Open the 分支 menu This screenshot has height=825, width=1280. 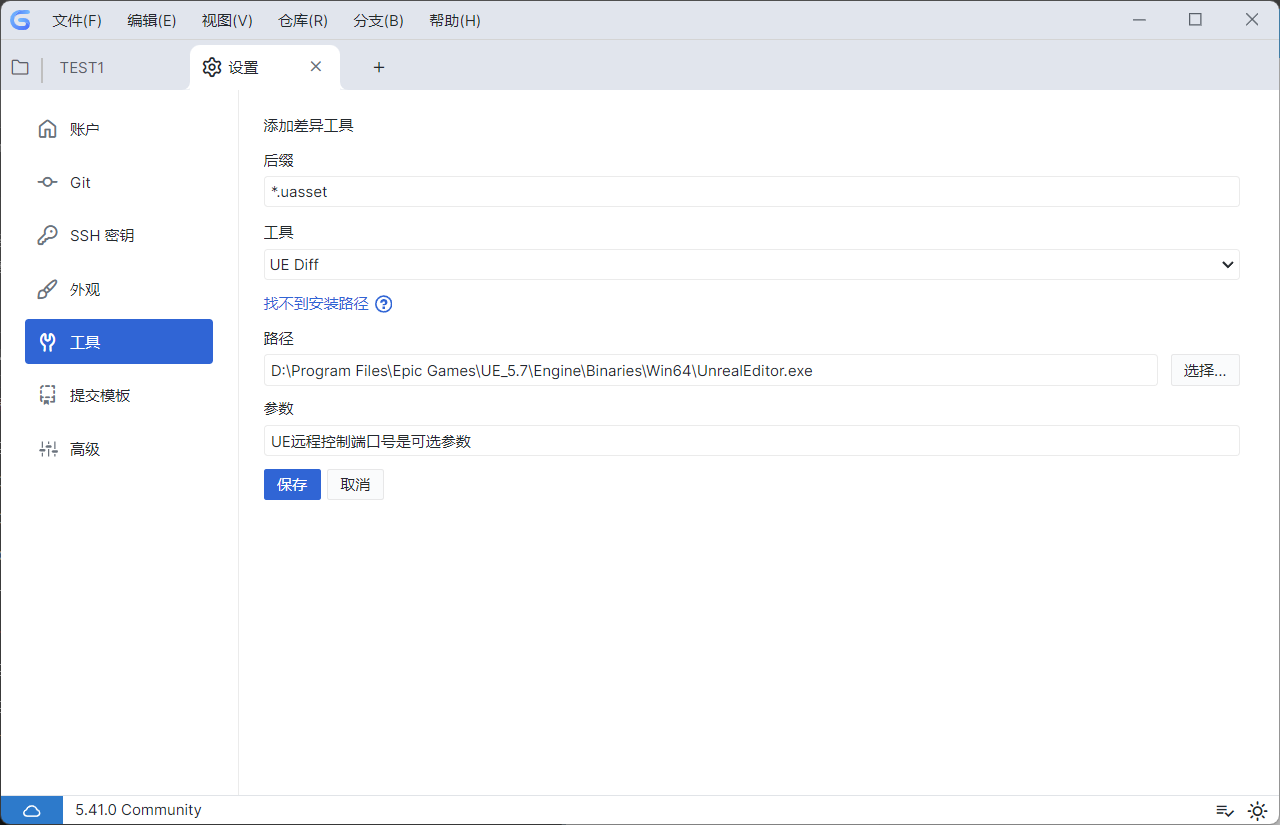tap(378, 20)
